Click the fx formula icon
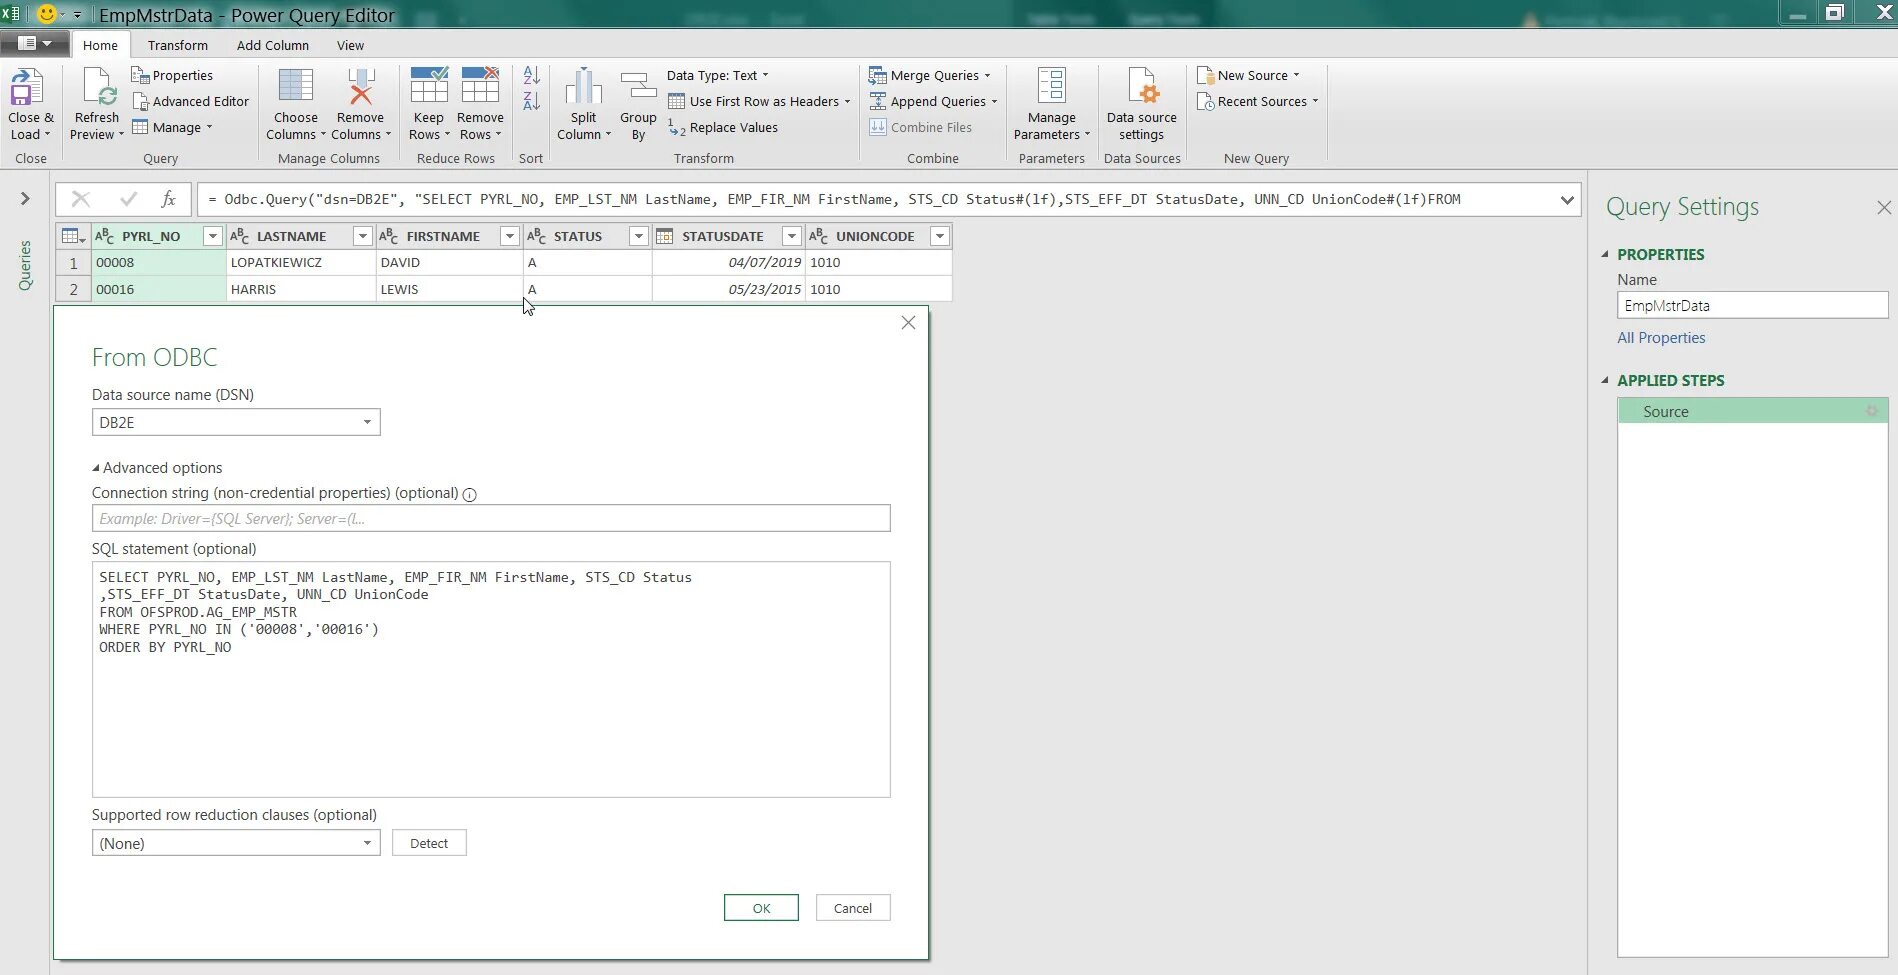This screenshot has height=975, width=1898. (169, 199)
